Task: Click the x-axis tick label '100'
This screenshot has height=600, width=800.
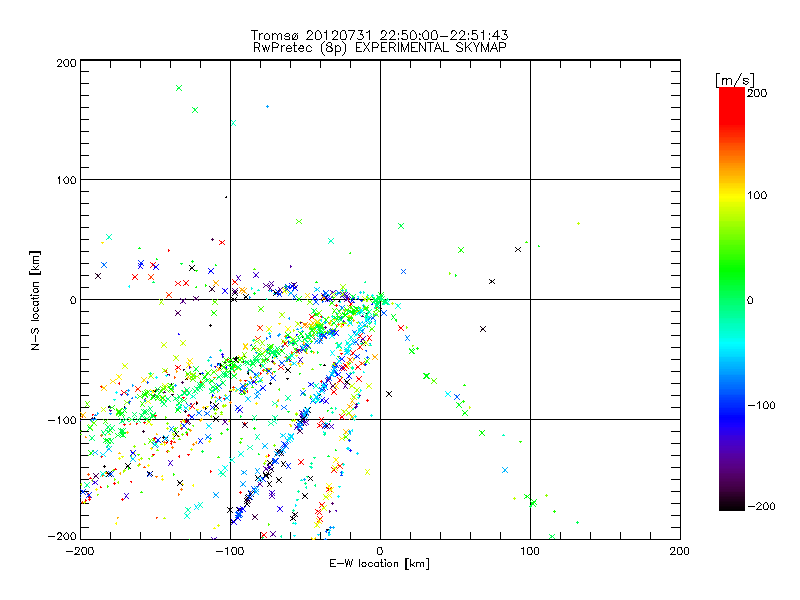Action: click(x=530, y=551)
